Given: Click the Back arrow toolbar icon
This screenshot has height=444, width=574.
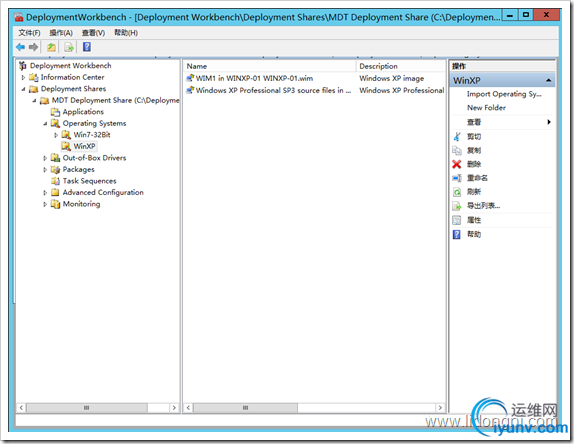Looking at the screenshot, I should pyautogui.click(x=20, y=47).
